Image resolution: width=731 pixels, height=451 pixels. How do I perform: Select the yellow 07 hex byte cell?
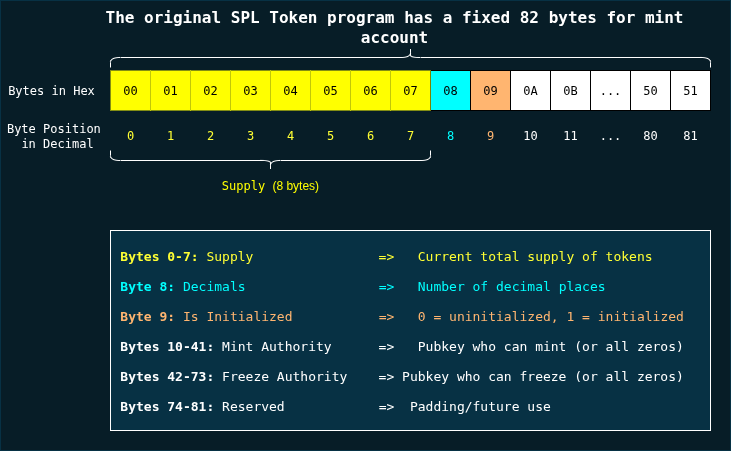(x=410, y=91)
